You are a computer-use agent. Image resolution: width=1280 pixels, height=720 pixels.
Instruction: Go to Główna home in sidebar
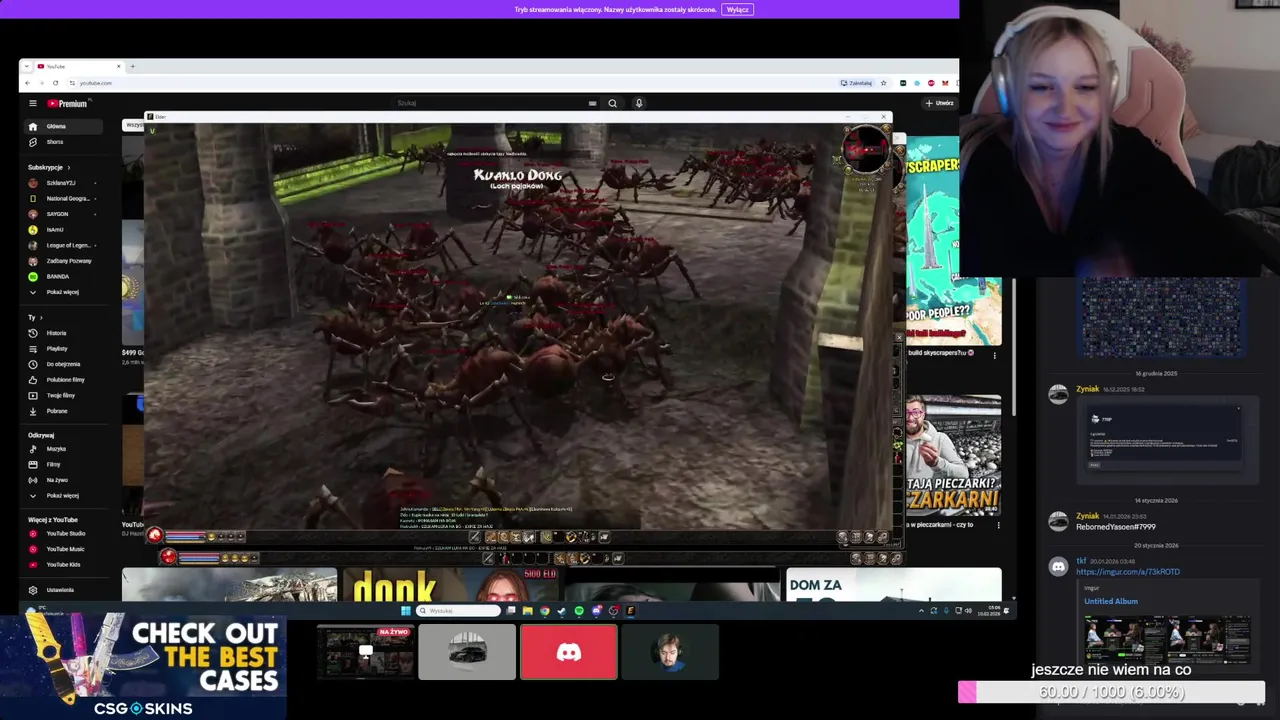(x=63, y=126)
